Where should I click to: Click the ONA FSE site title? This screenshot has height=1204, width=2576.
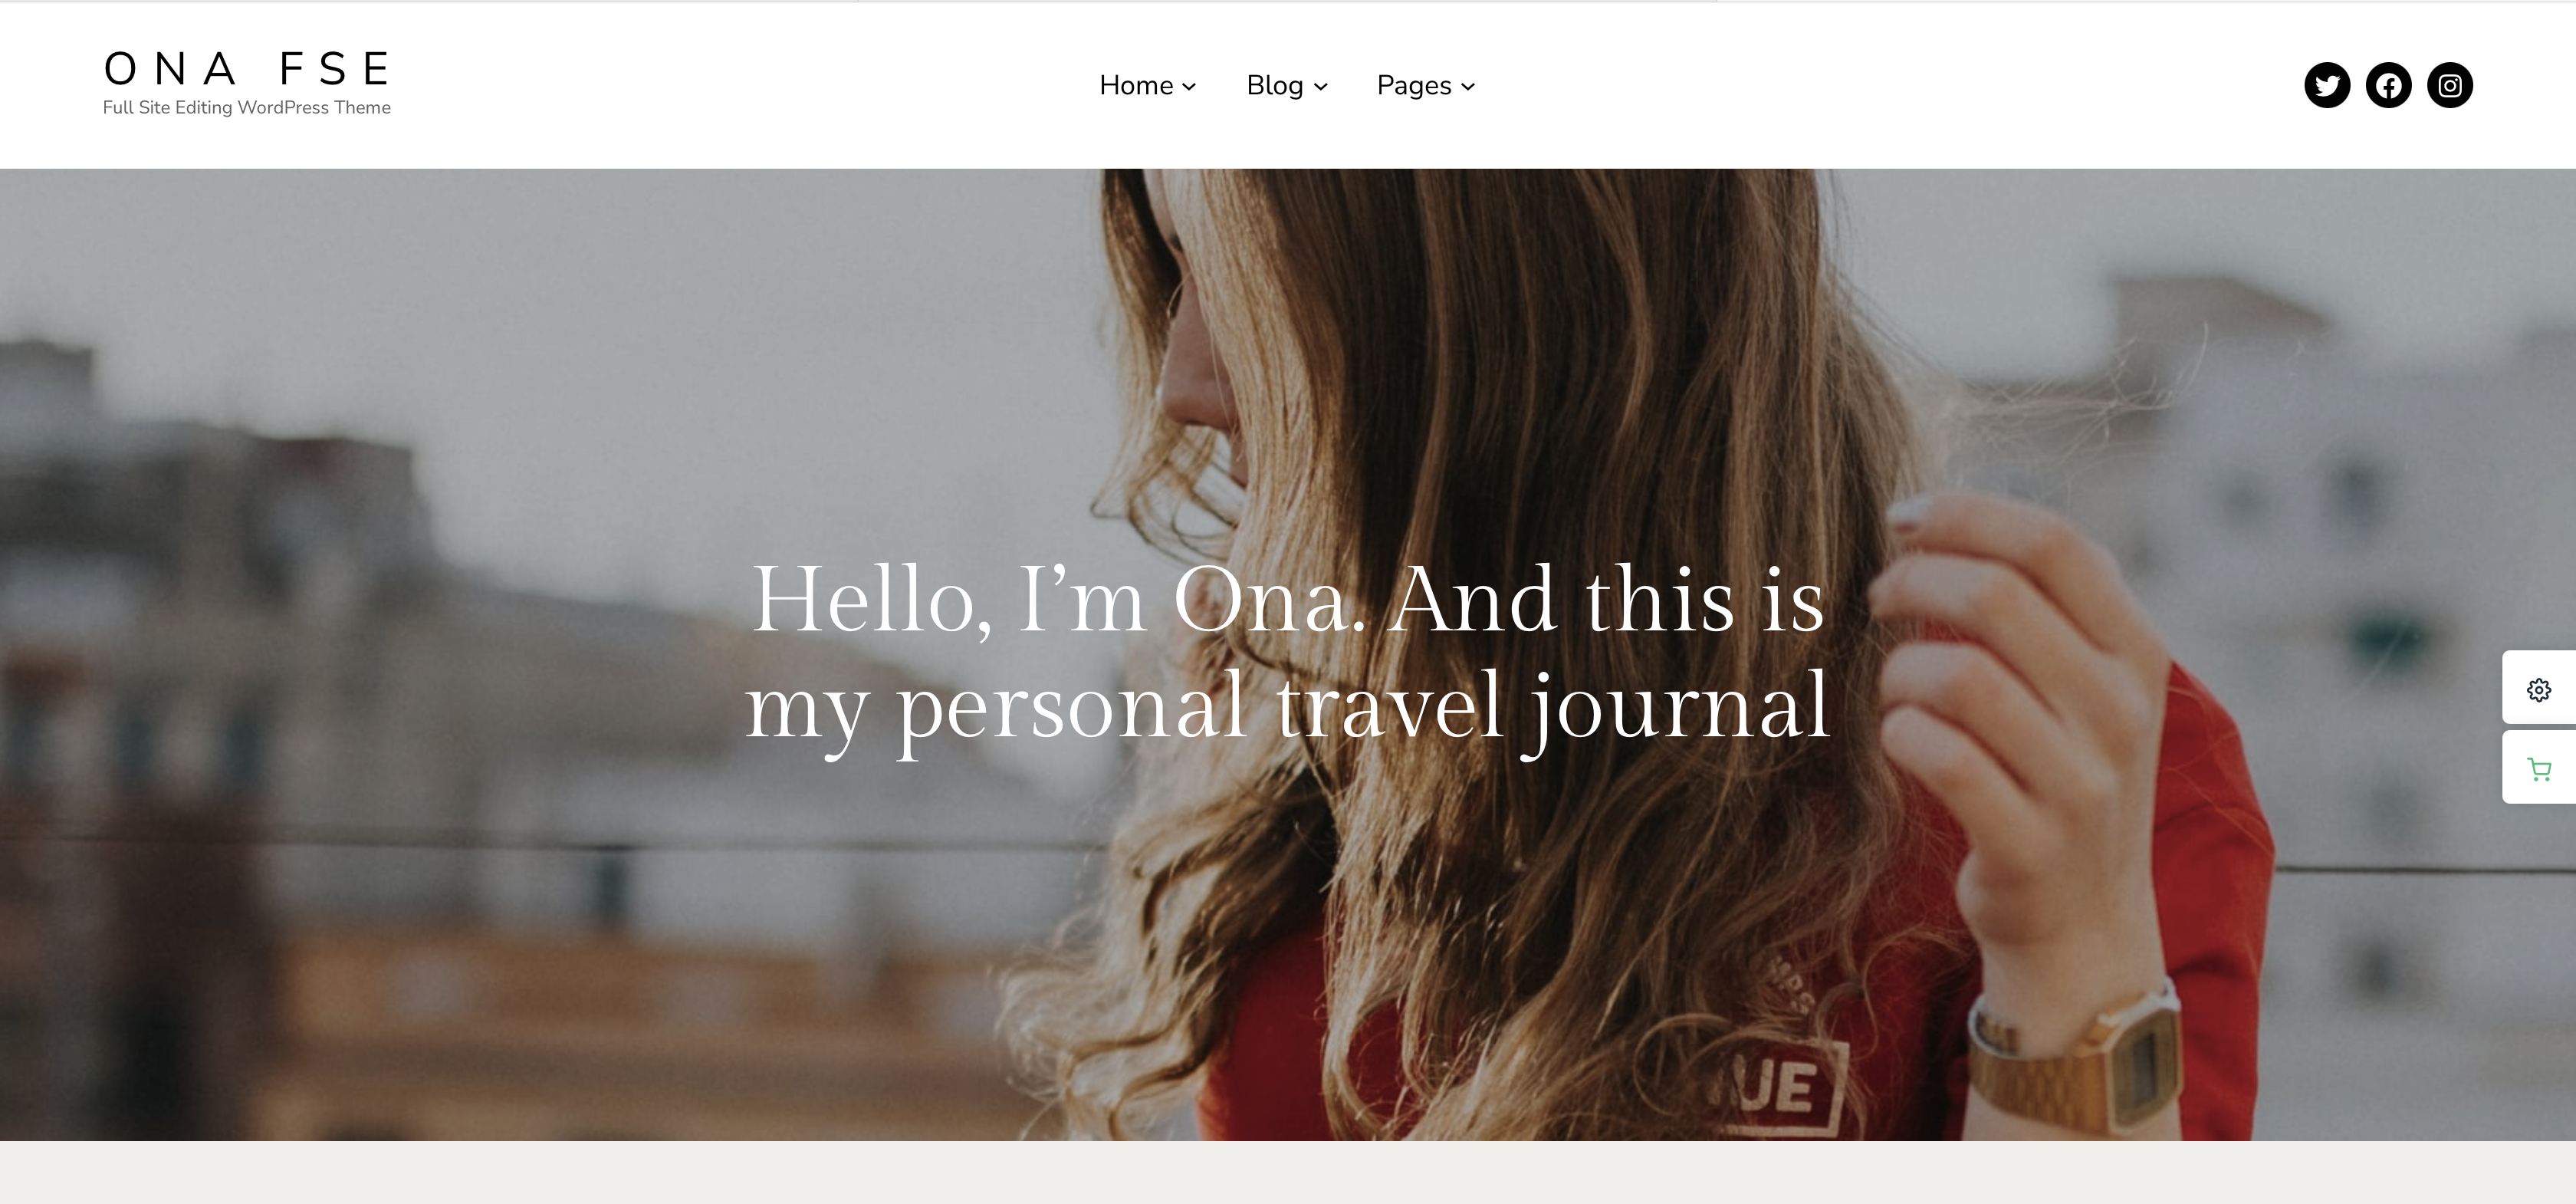coord(247,68)
